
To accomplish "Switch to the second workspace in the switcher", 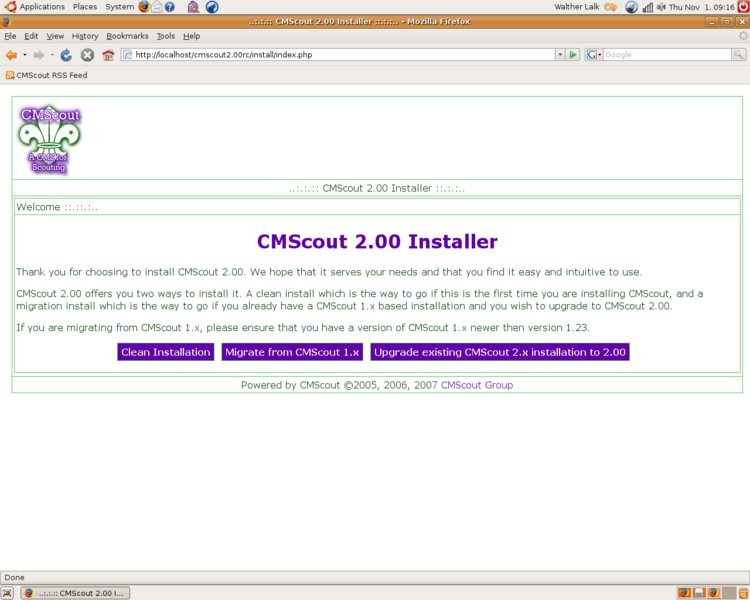I will (699, 593).
